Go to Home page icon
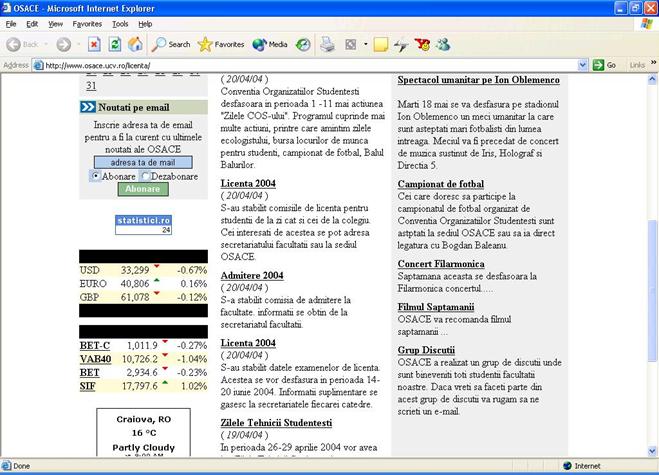 [135, 44]
